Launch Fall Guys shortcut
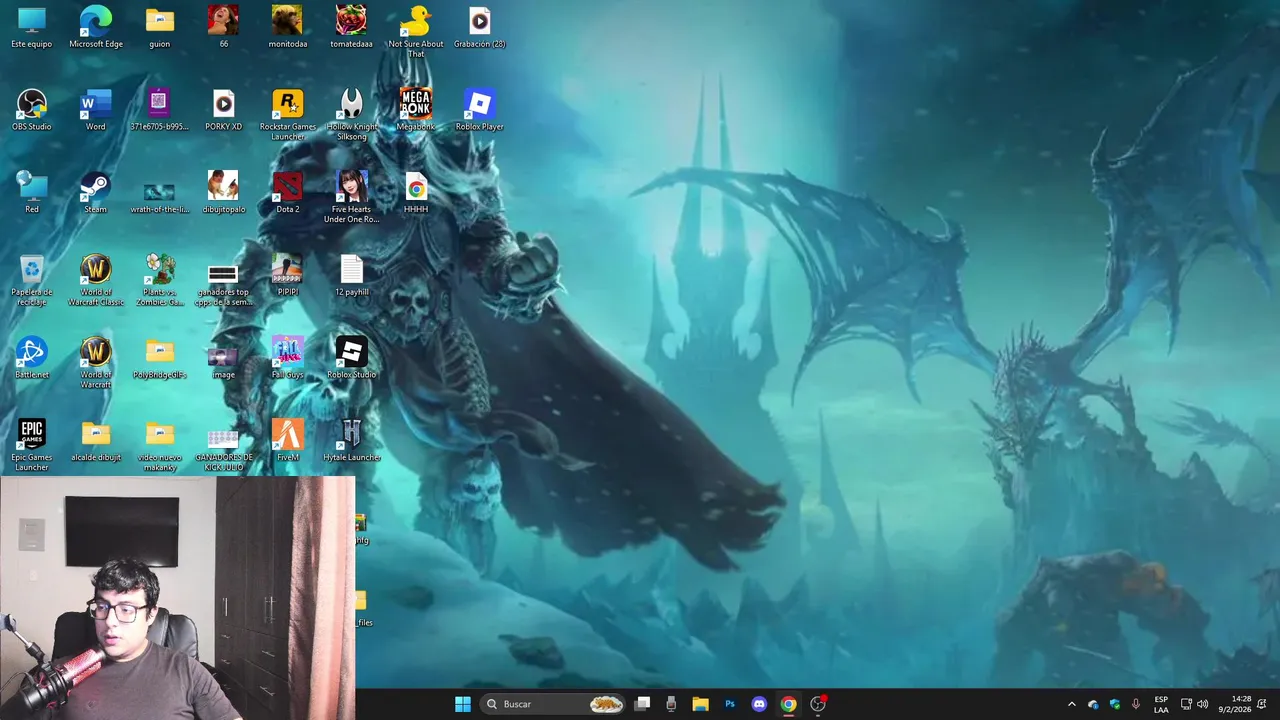This screenshot has width=1280, height=720. coord(288,358)
